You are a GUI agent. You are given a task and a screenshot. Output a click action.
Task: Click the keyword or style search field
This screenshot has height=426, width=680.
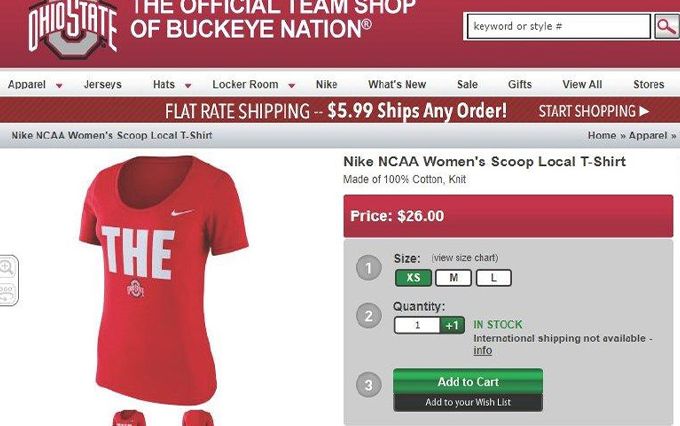(557, 27)
